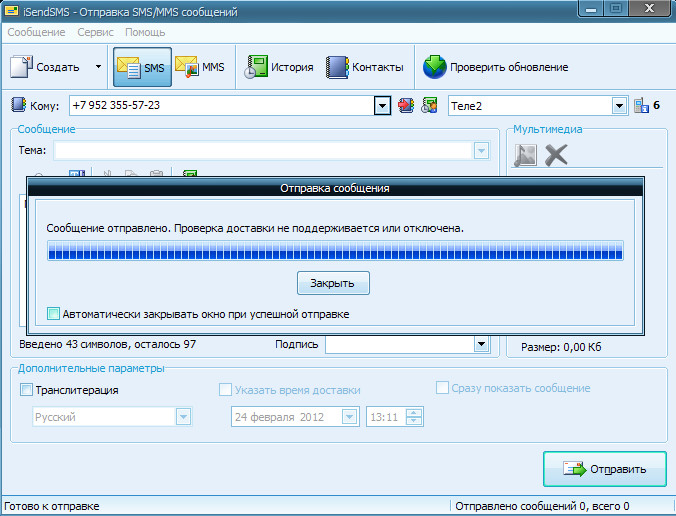Click 'Готово к отправке' status text

click(52, 506)
